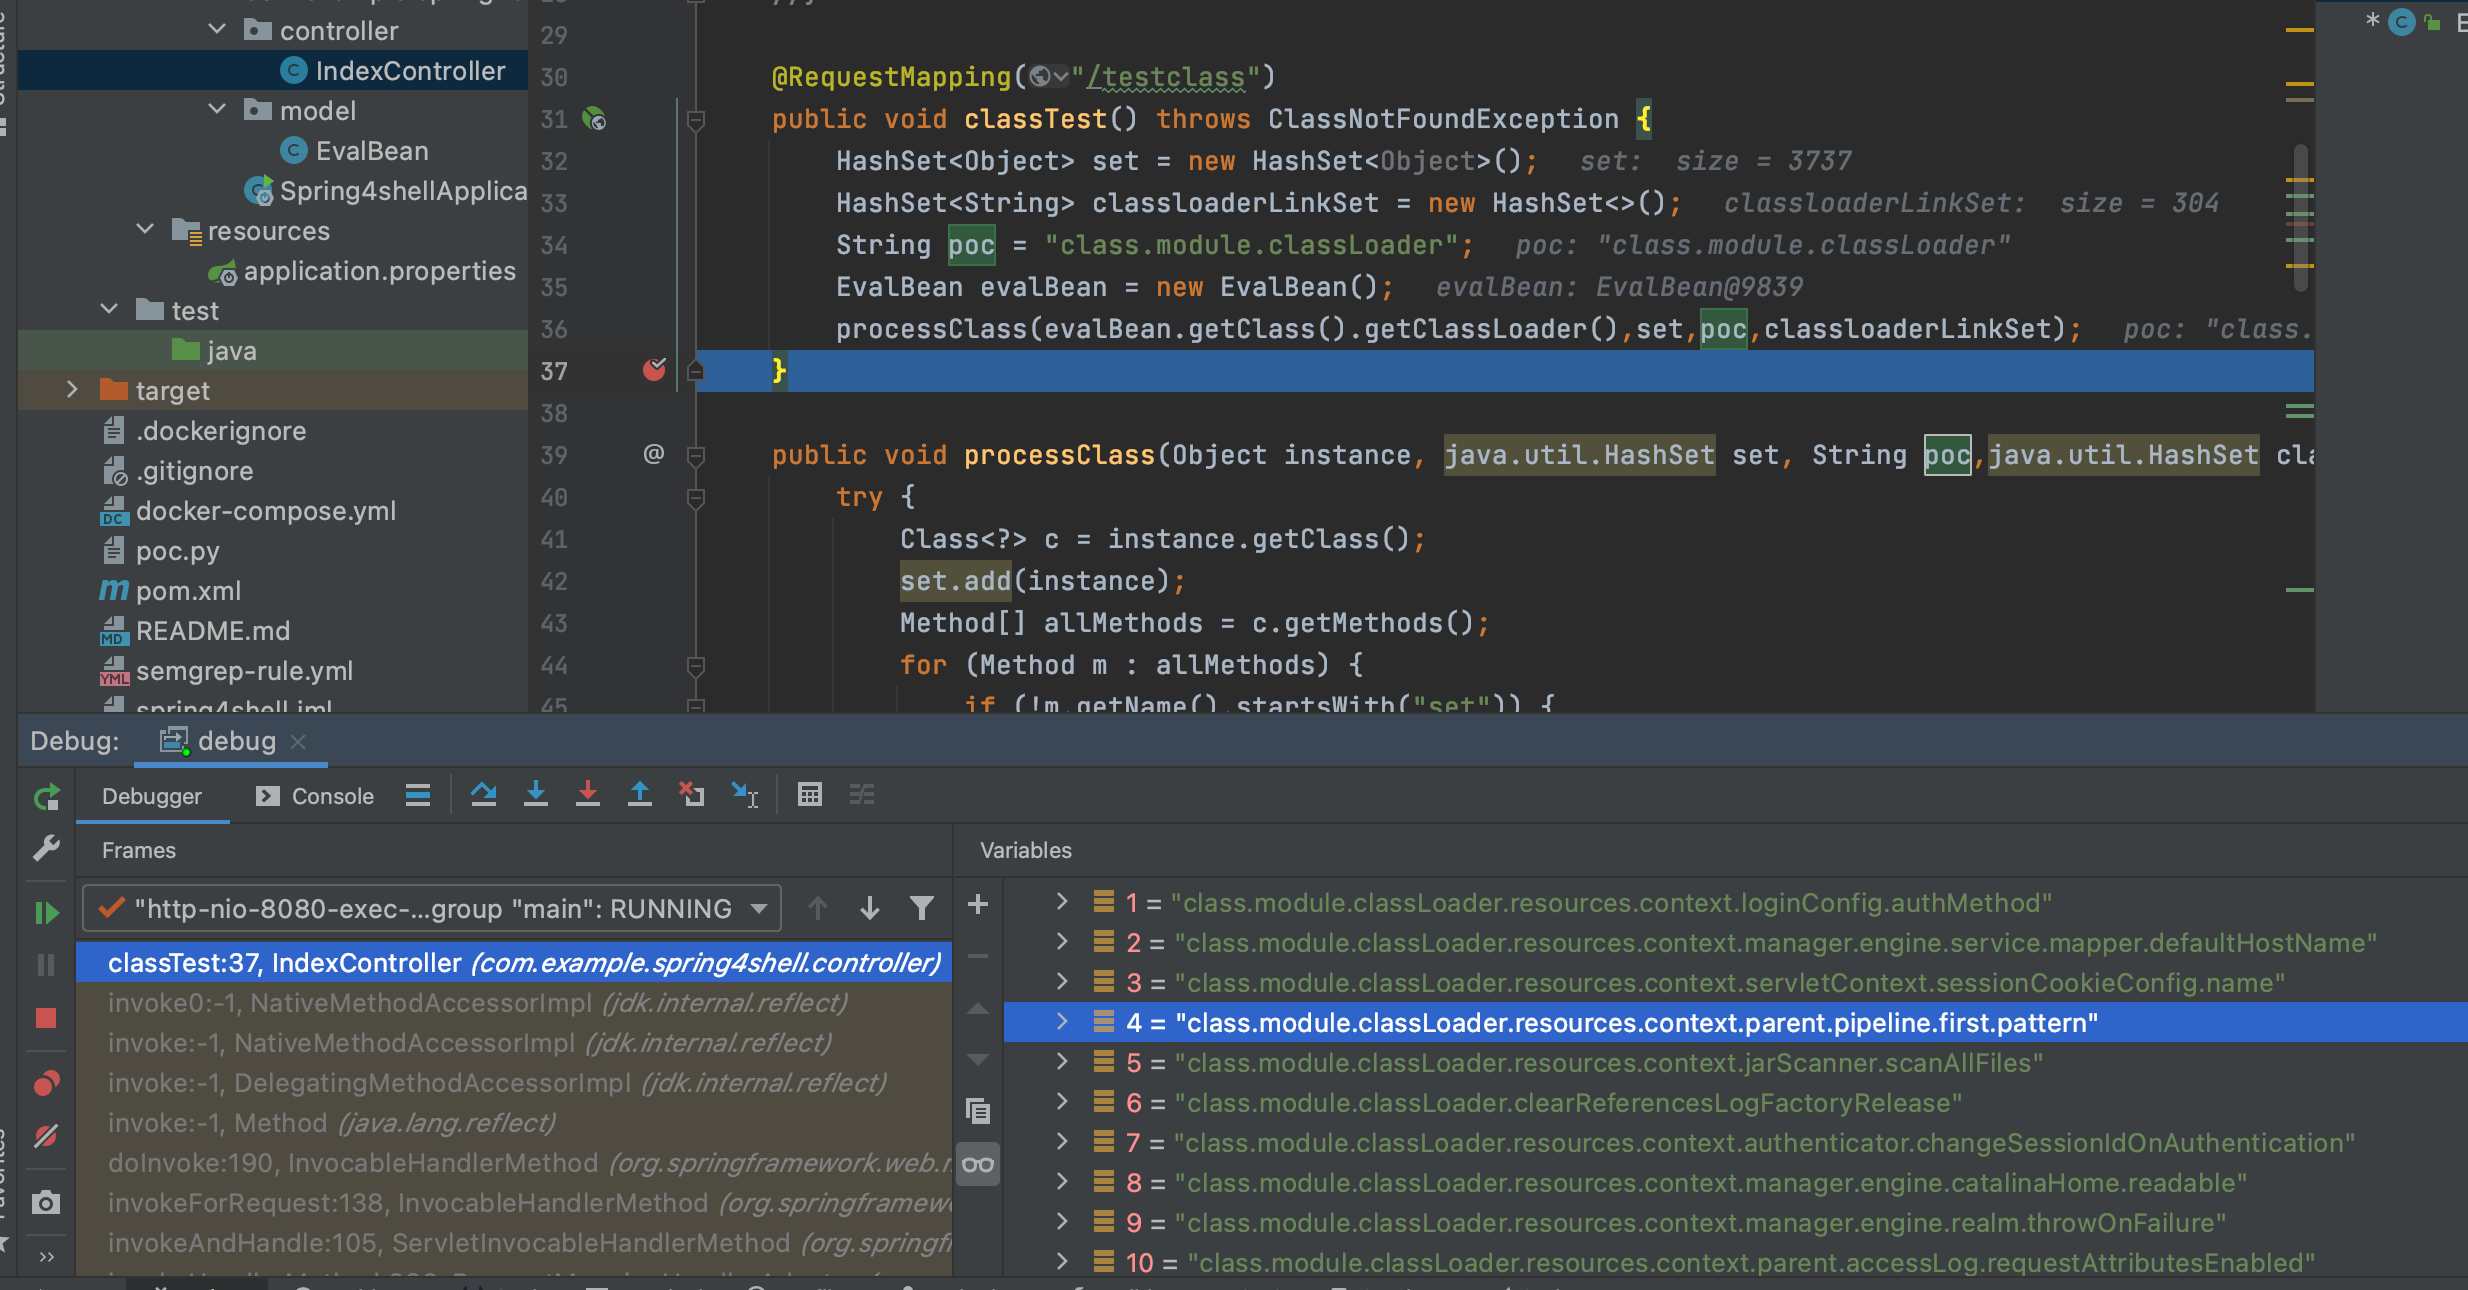The width and height of the screenshot is (2468, 1290).
Task: Select doInvoke:190 stack frame
Action: tap(514, 1162)
